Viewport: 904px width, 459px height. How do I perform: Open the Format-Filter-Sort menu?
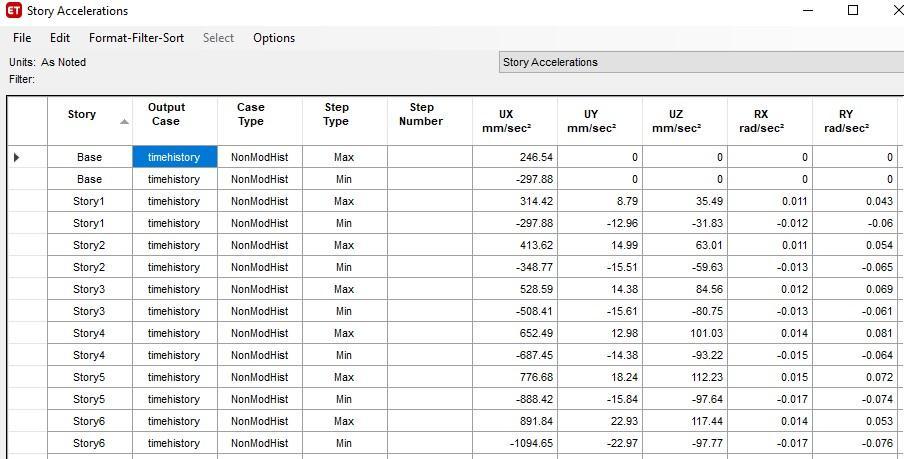[x=136, y=38]
